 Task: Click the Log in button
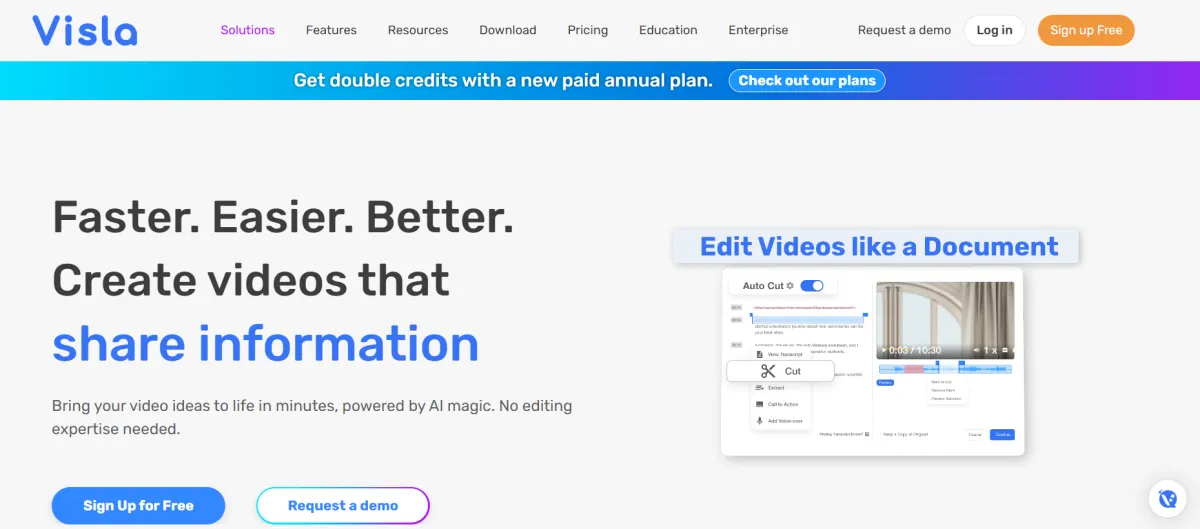[x=994, y=30]
